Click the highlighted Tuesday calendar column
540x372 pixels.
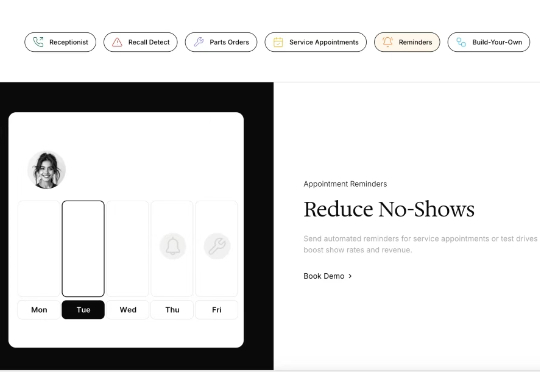[x=83, y=248]
